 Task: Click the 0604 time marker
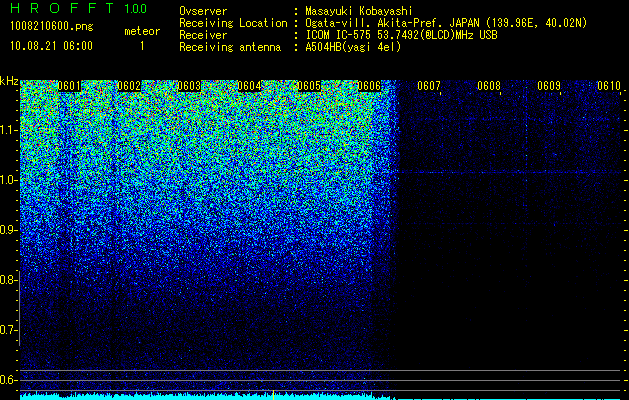point(249,86)
